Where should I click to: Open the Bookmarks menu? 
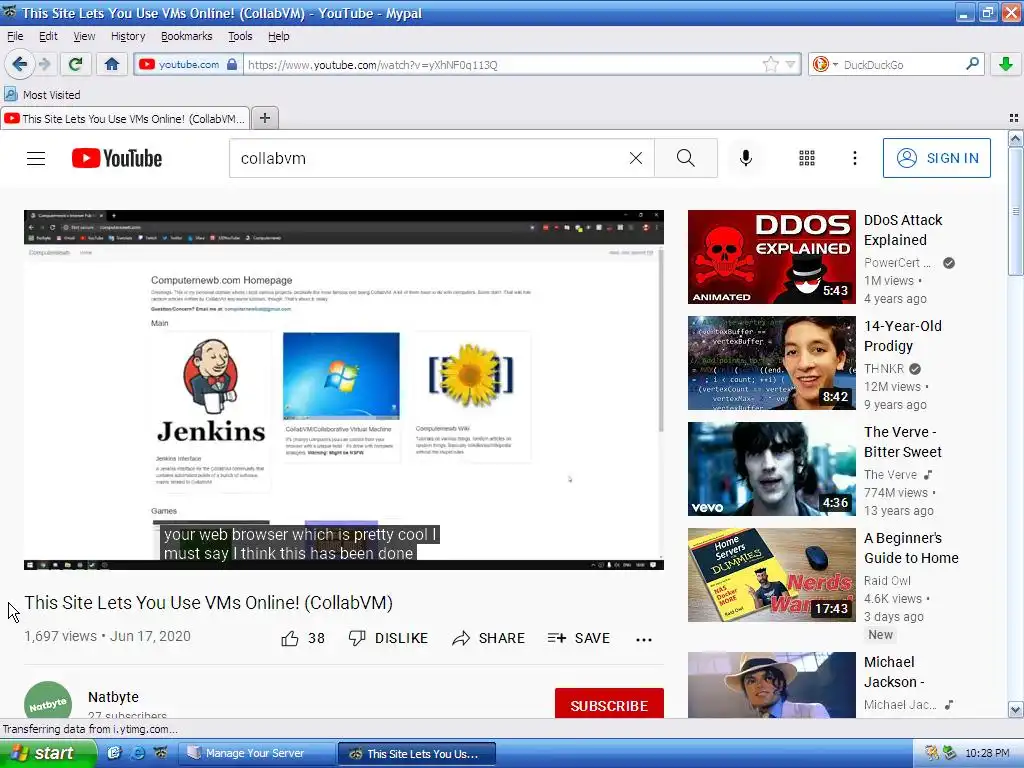[x=186, y=36]
